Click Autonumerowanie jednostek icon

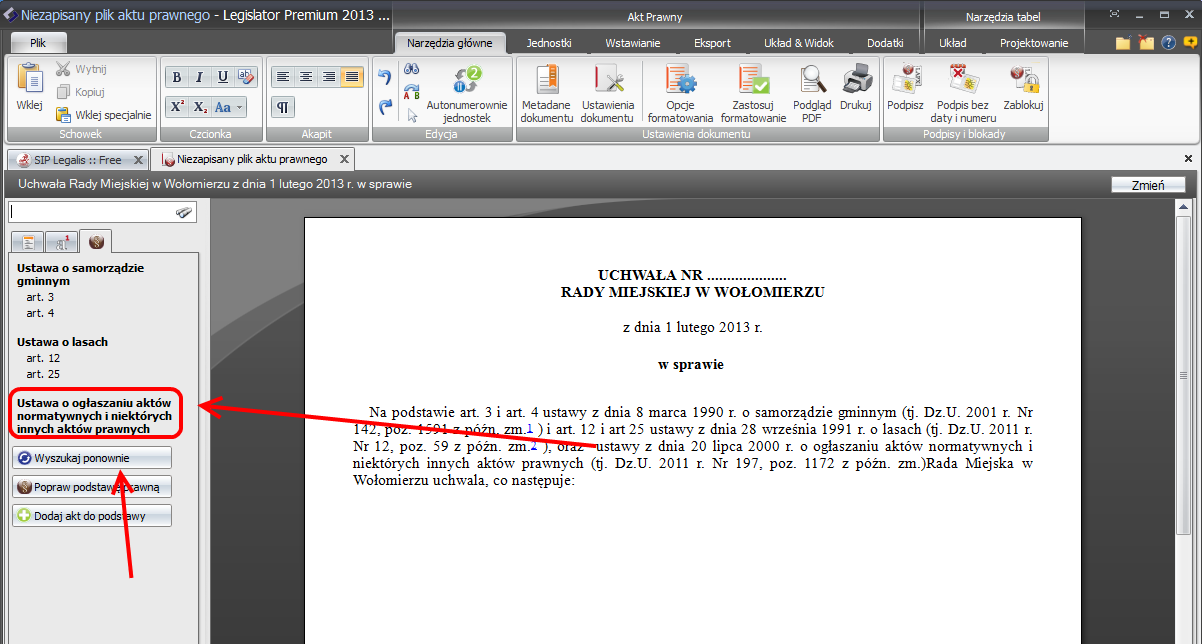(467, 81)
